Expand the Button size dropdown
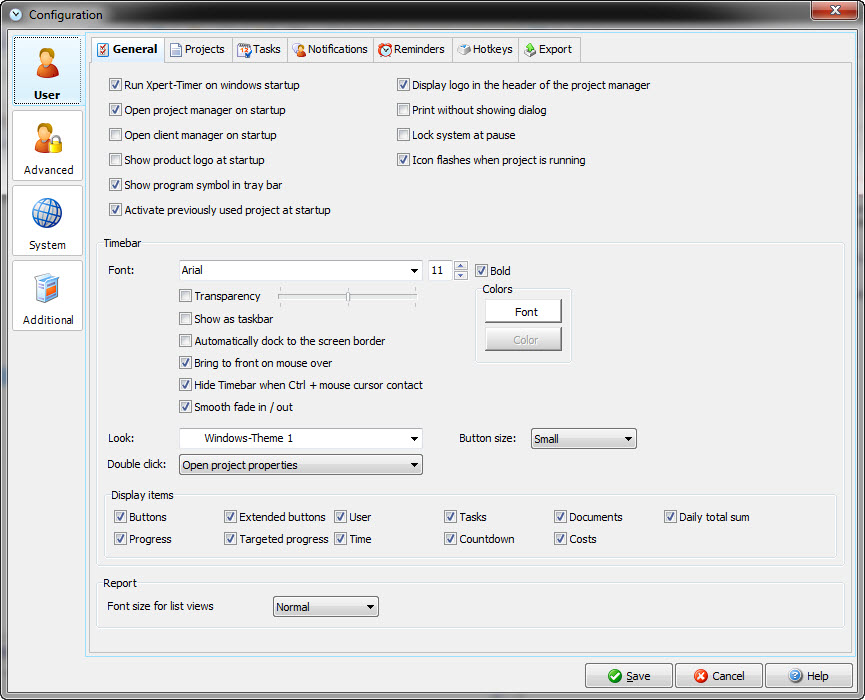The width and height of the screenshot is (865, 700). point(584,439)
